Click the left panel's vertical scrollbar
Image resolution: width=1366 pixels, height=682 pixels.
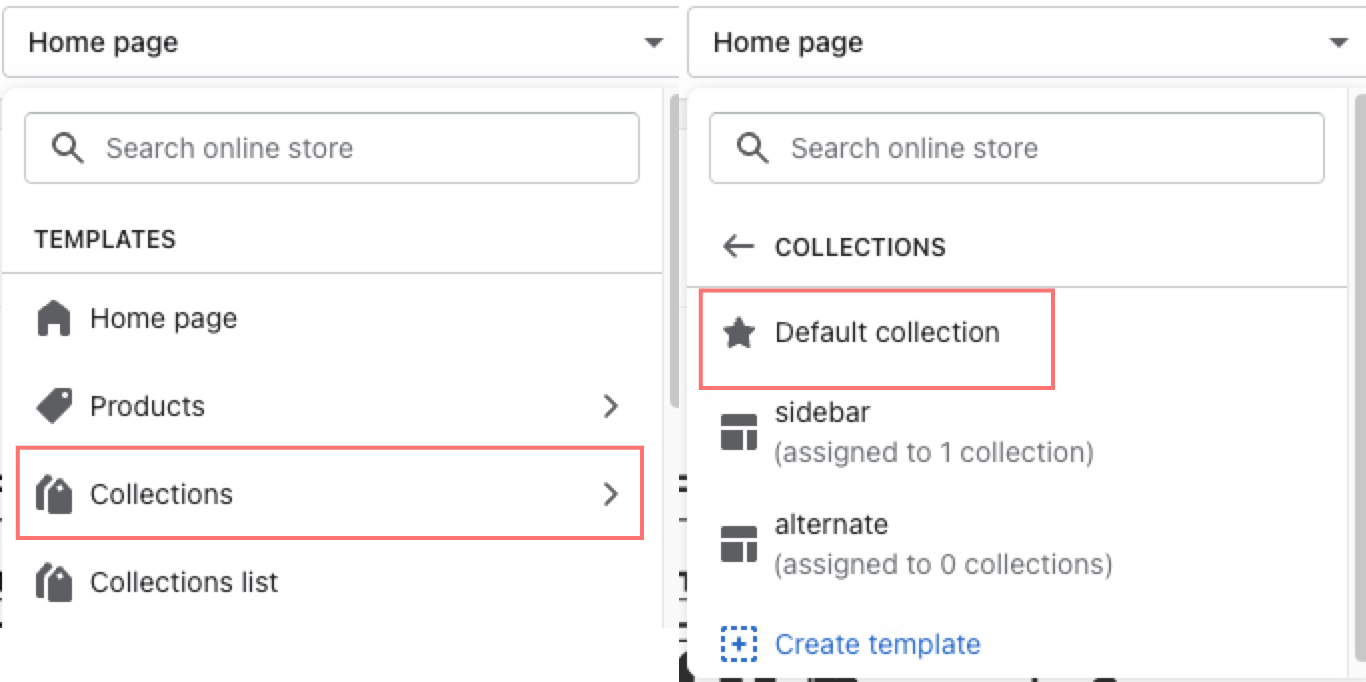pos(673,250)
